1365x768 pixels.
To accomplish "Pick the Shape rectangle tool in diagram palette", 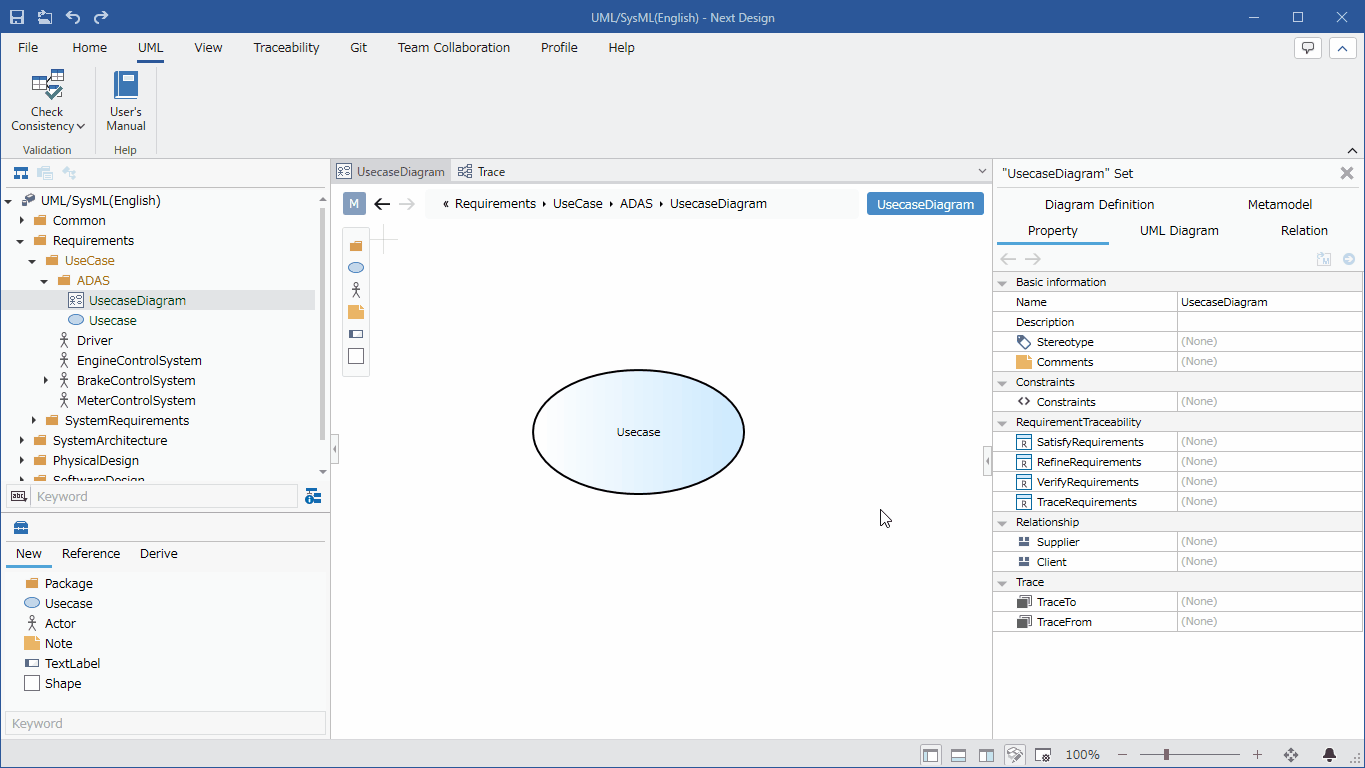I will pos(356,356).
